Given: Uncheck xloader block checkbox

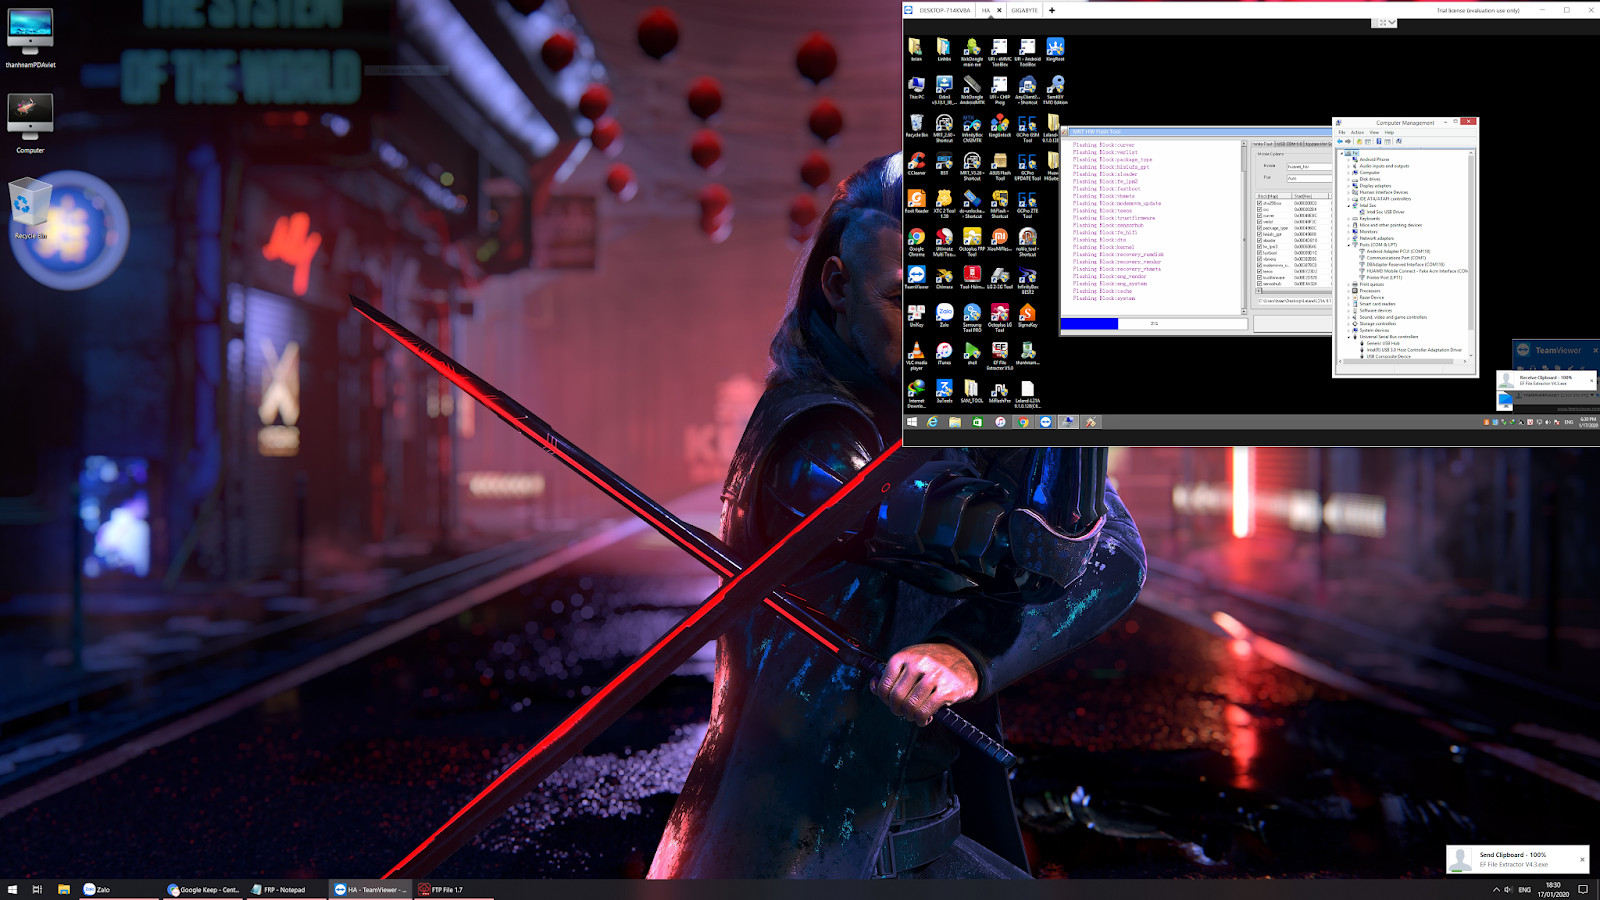Looking at the screenshot, I should (x=1260, y=240).
